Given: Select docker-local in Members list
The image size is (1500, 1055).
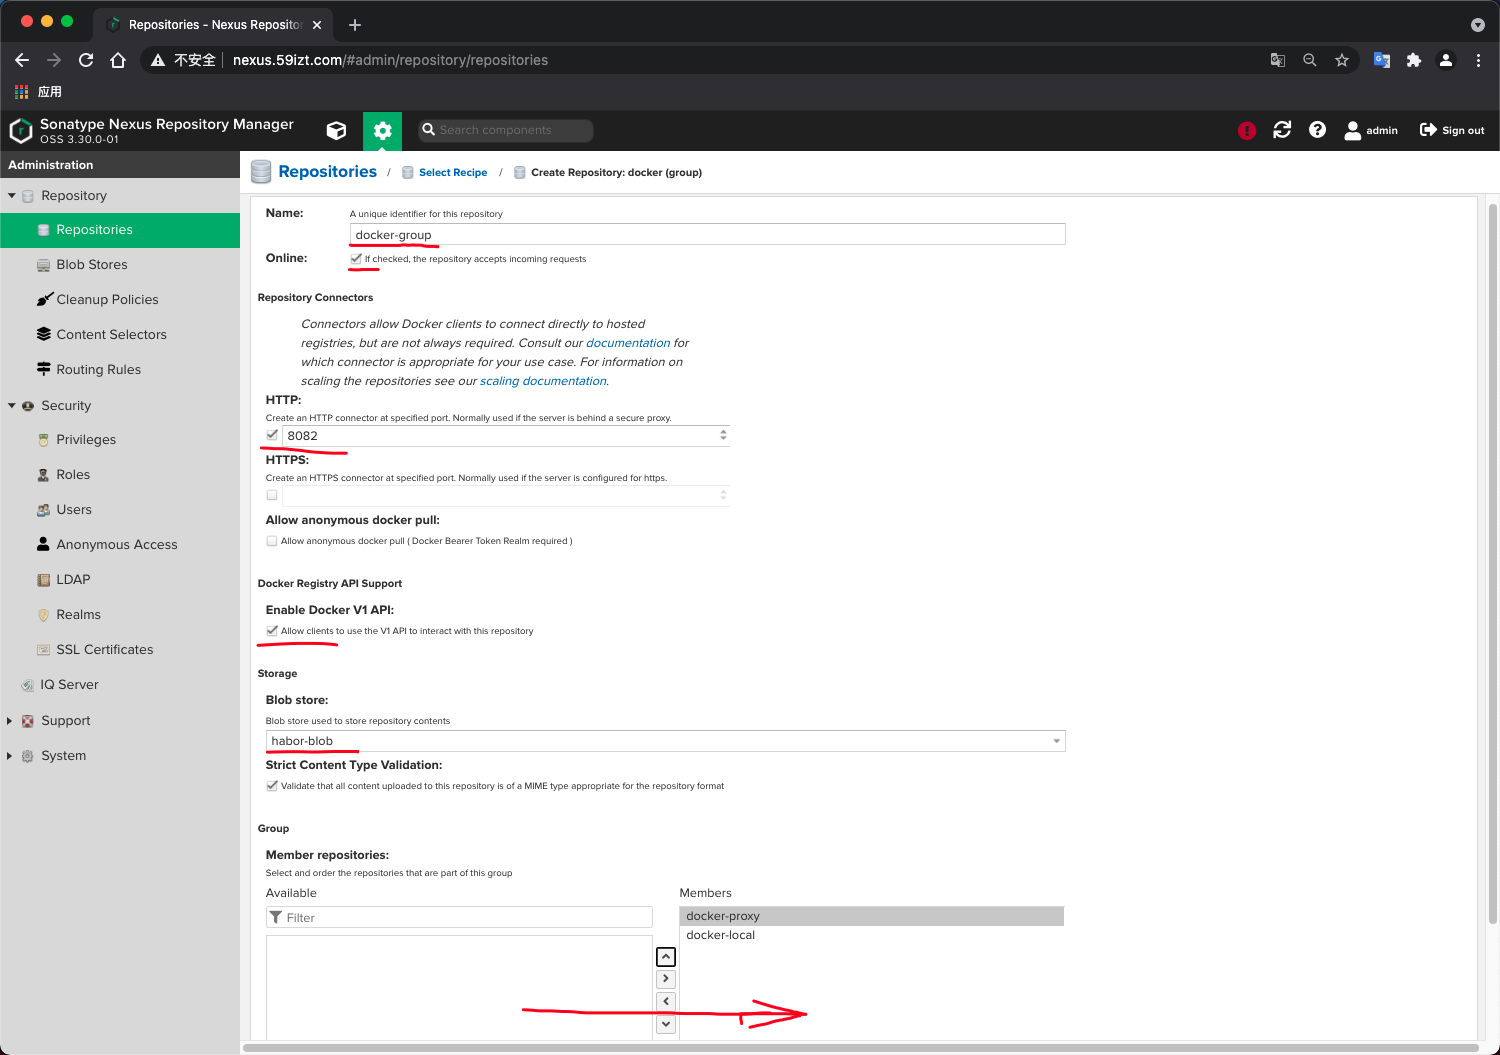Looking at the screenshot, I should click(x=871, y=935).
